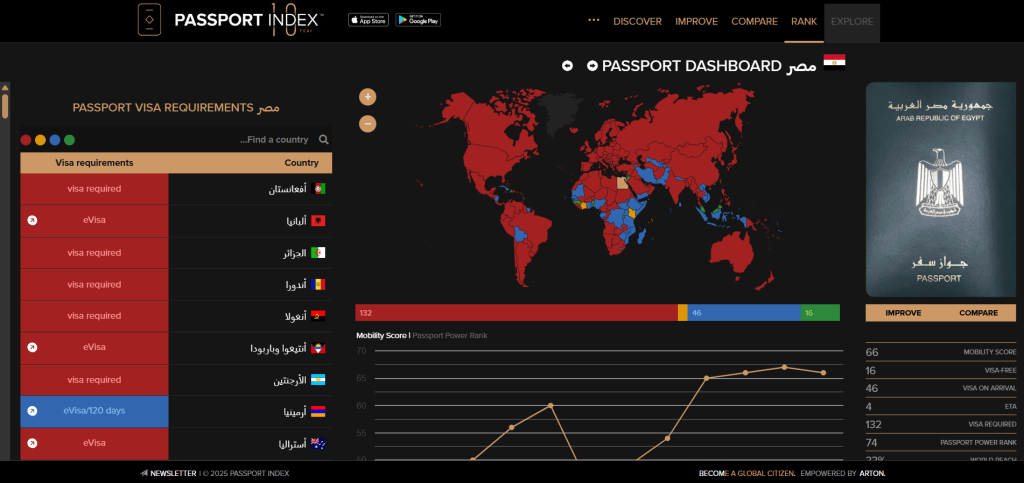Viewport: 1024px width, 483px height.
Task: Click the blue 46 segment of bar
Action: (744, 313)
